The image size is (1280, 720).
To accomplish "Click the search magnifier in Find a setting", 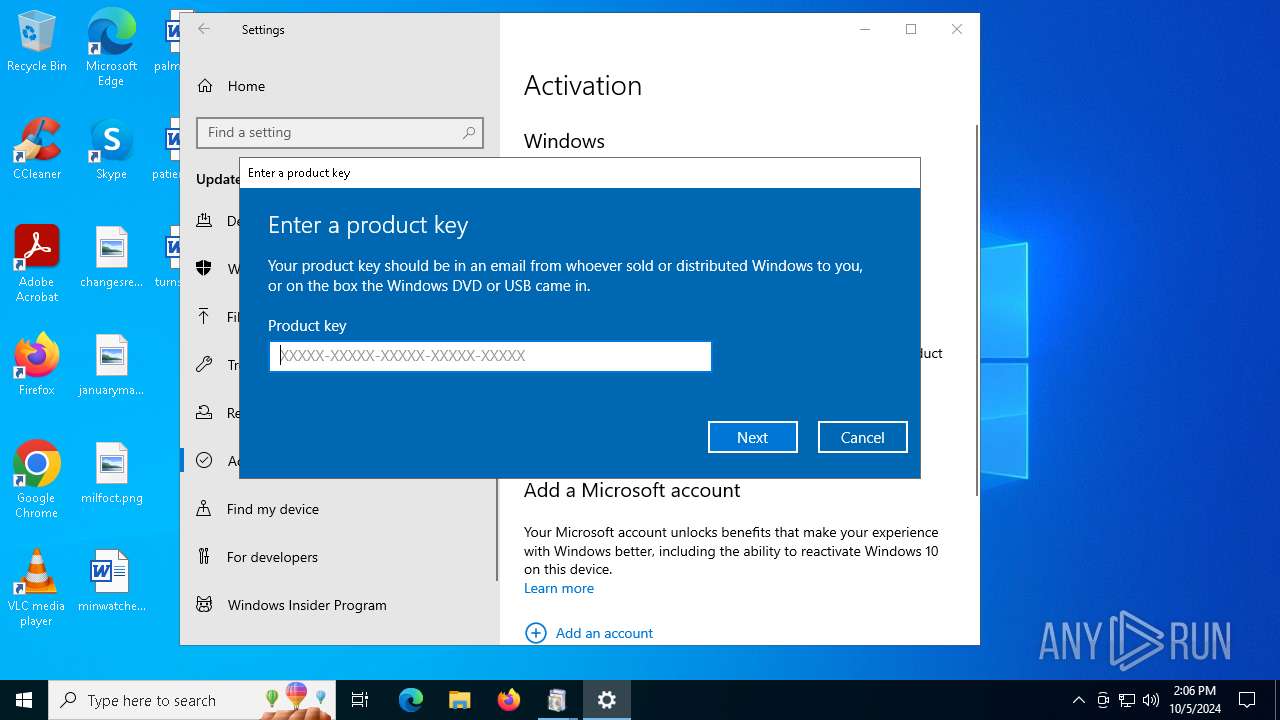I will (x=469, y=133).
